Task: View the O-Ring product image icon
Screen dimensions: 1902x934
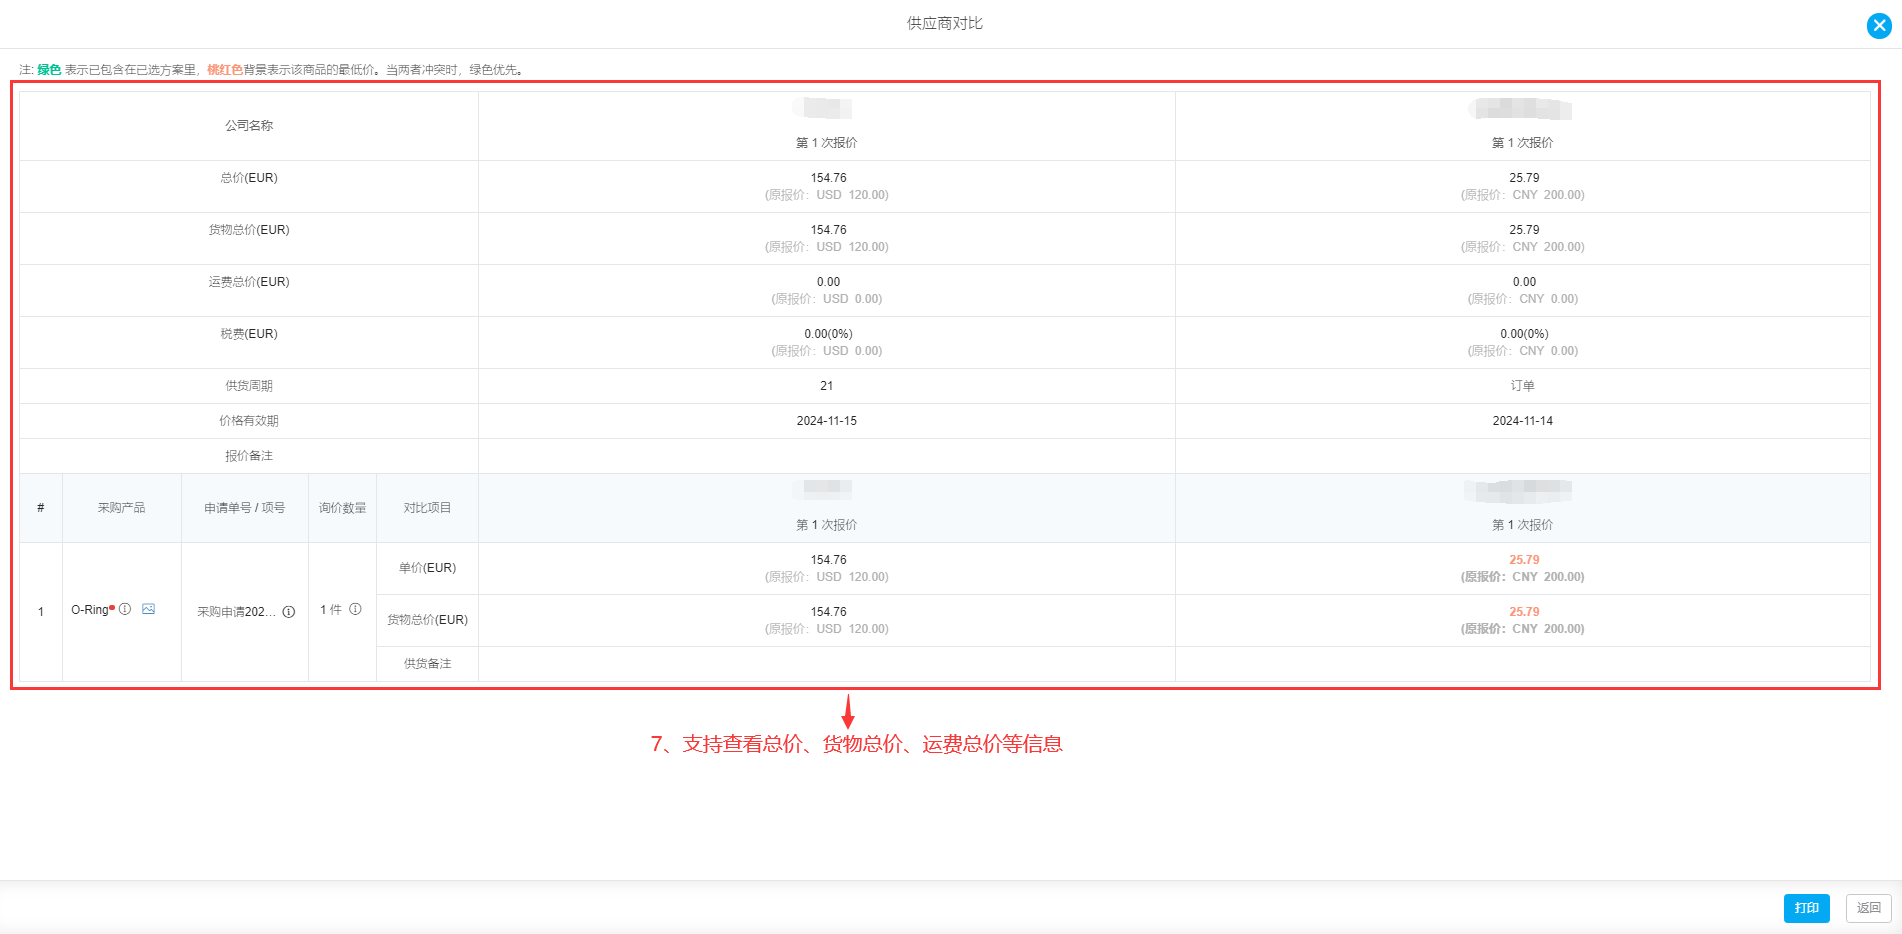Action: pos(148,609)
